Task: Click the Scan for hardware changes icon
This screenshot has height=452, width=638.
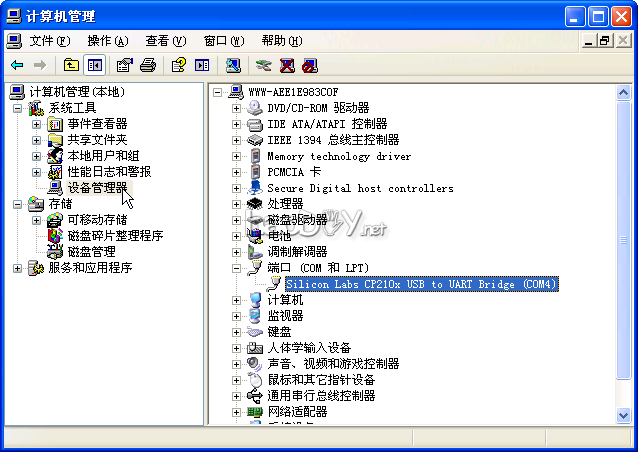Action: point(233,65)
